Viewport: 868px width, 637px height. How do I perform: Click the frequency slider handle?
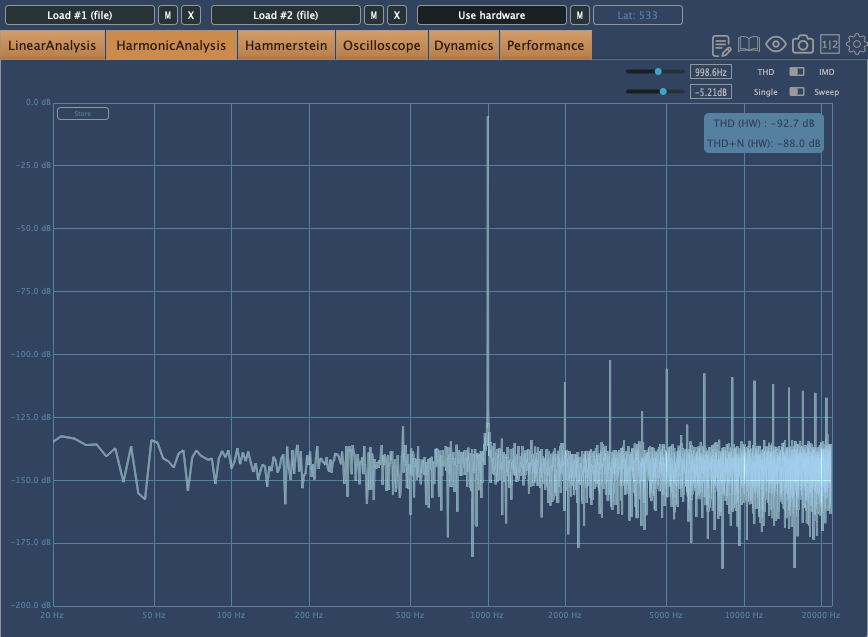tap(658, 72)
